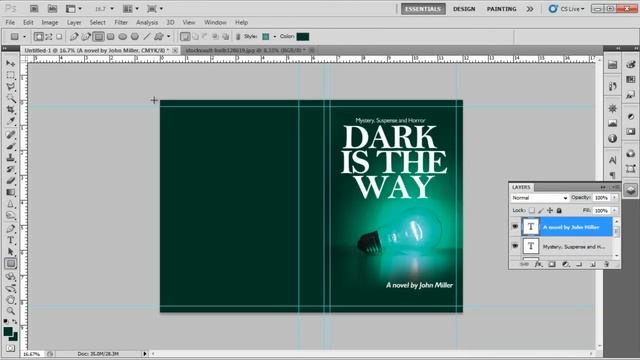Open the File menu

(10, 22)
